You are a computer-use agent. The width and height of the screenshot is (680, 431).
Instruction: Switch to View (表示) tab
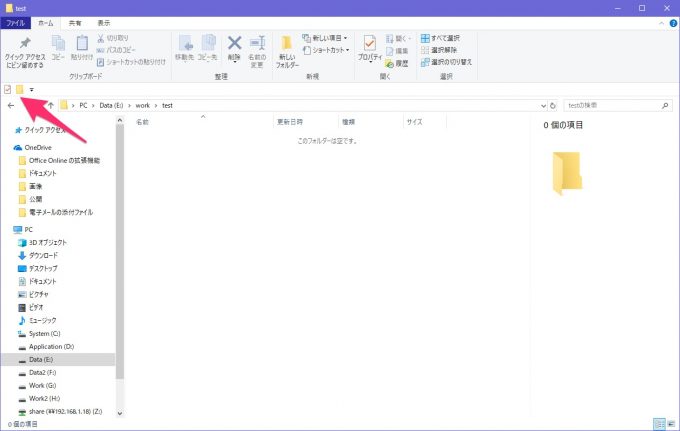[104, 23]
